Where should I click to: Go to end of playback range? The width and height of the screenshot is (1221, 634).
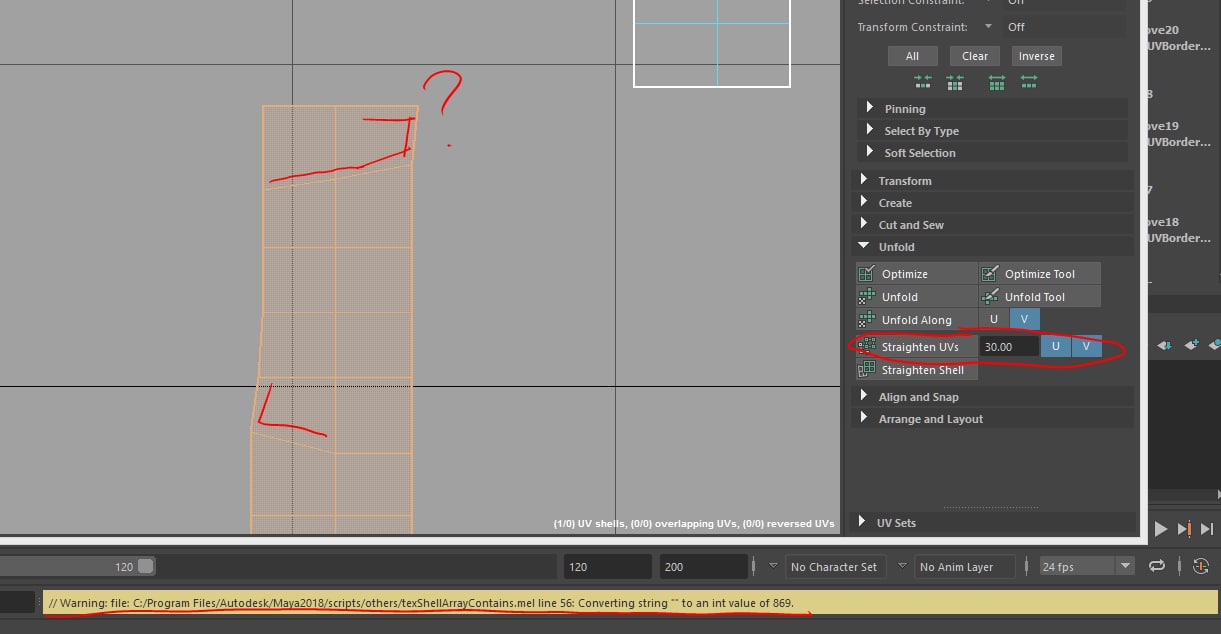(1208, 529)
